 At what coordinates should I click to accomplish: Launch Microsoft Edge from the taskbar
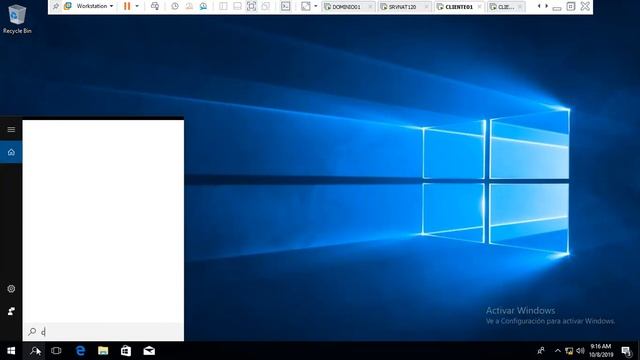(x=80, y=351)
